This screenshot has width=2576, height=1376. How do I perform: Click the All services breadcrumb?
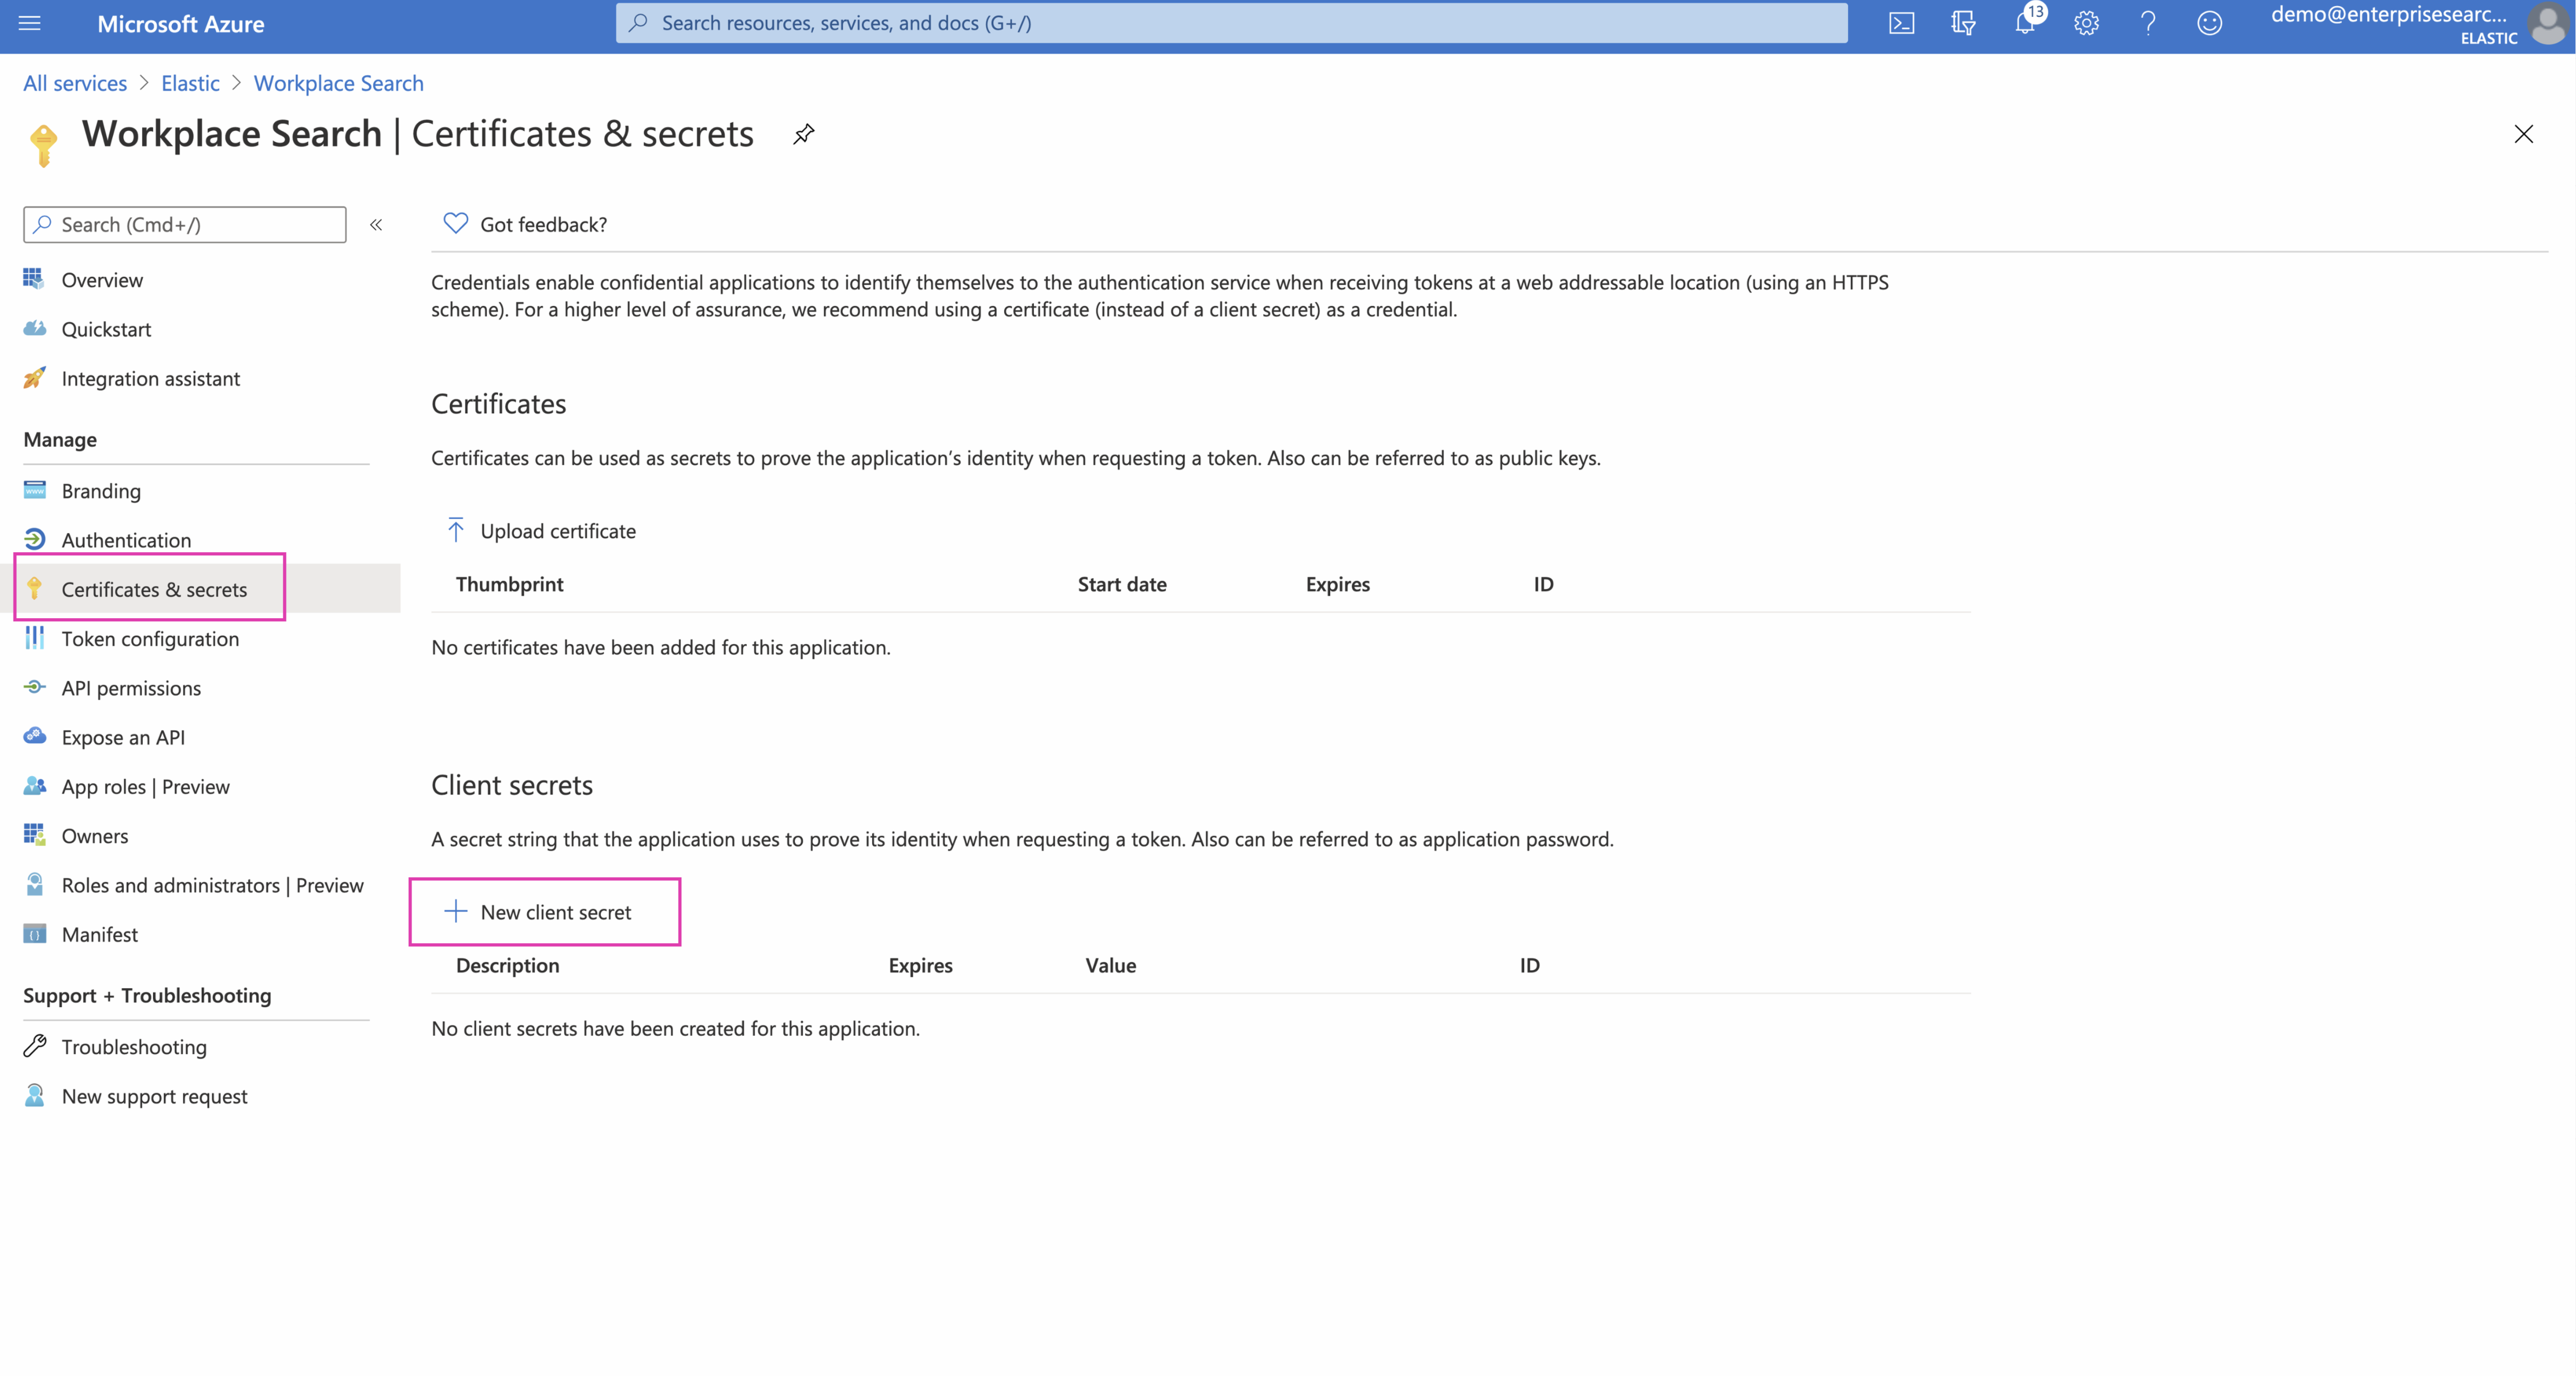pos(75,83)
